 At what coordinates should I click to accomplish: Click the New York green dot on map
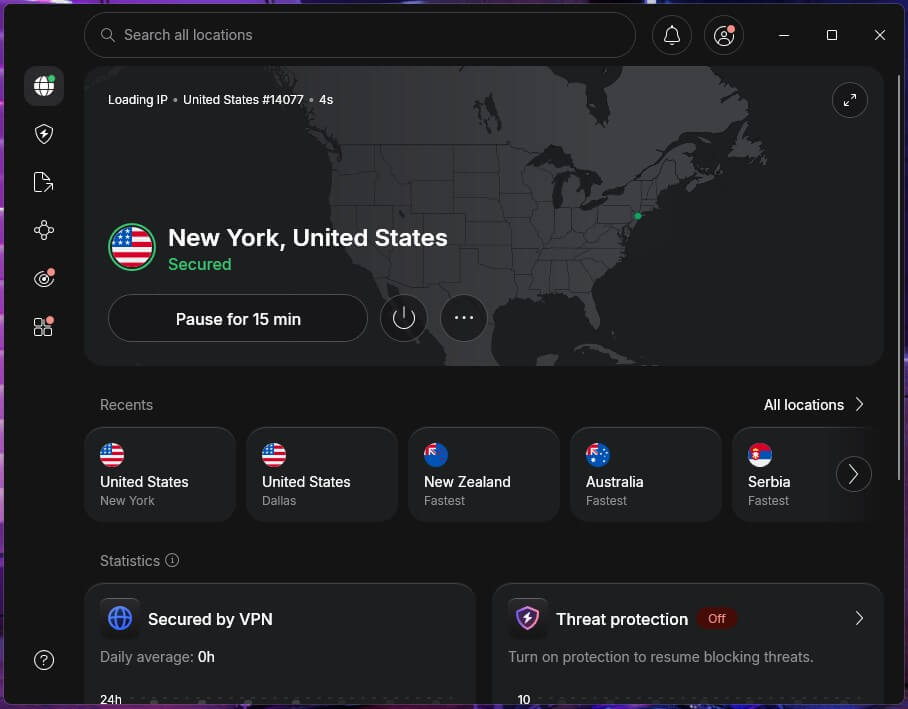[638, 216]
